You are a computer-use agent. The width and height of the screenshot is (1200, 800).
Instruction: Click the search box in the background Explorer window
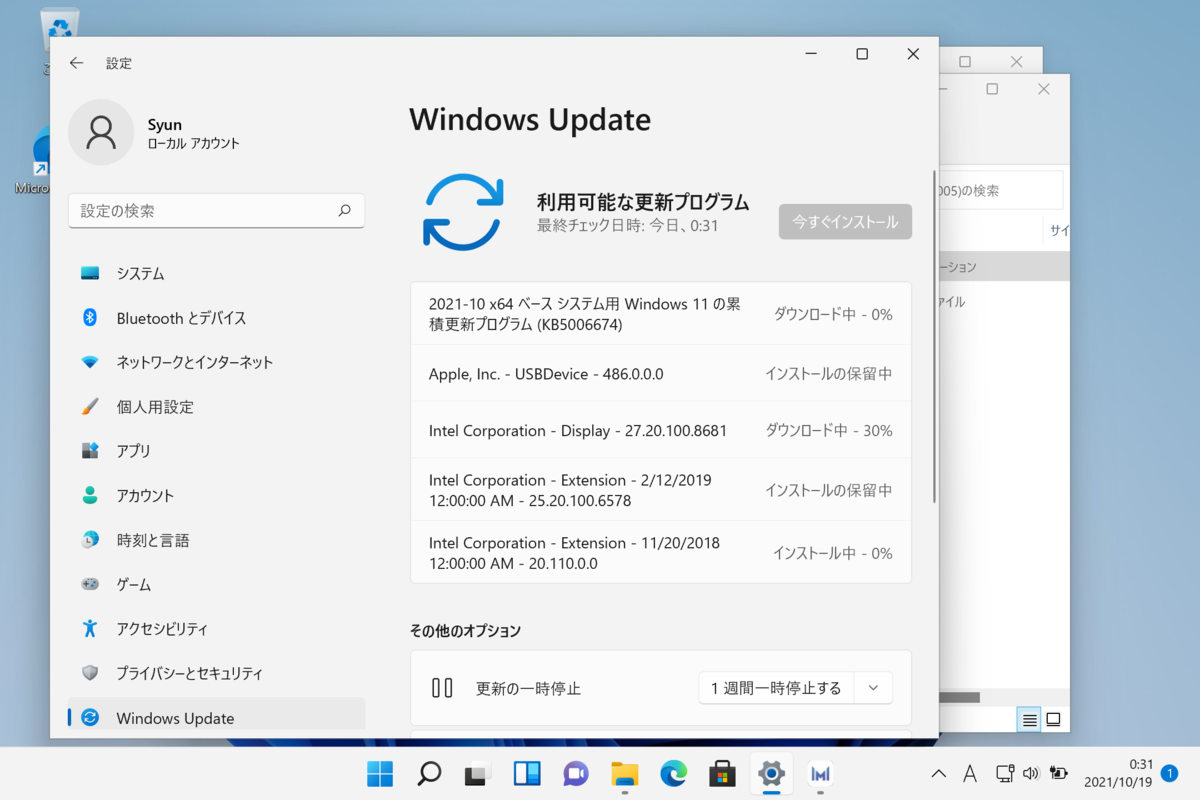click(1000, 190)
